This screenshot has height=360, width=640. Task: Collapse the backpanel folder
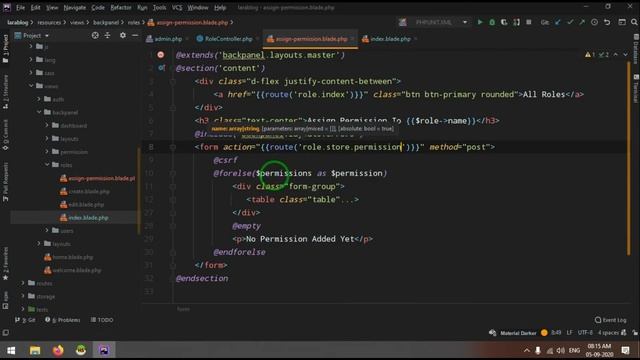click(x=39, y=112)
